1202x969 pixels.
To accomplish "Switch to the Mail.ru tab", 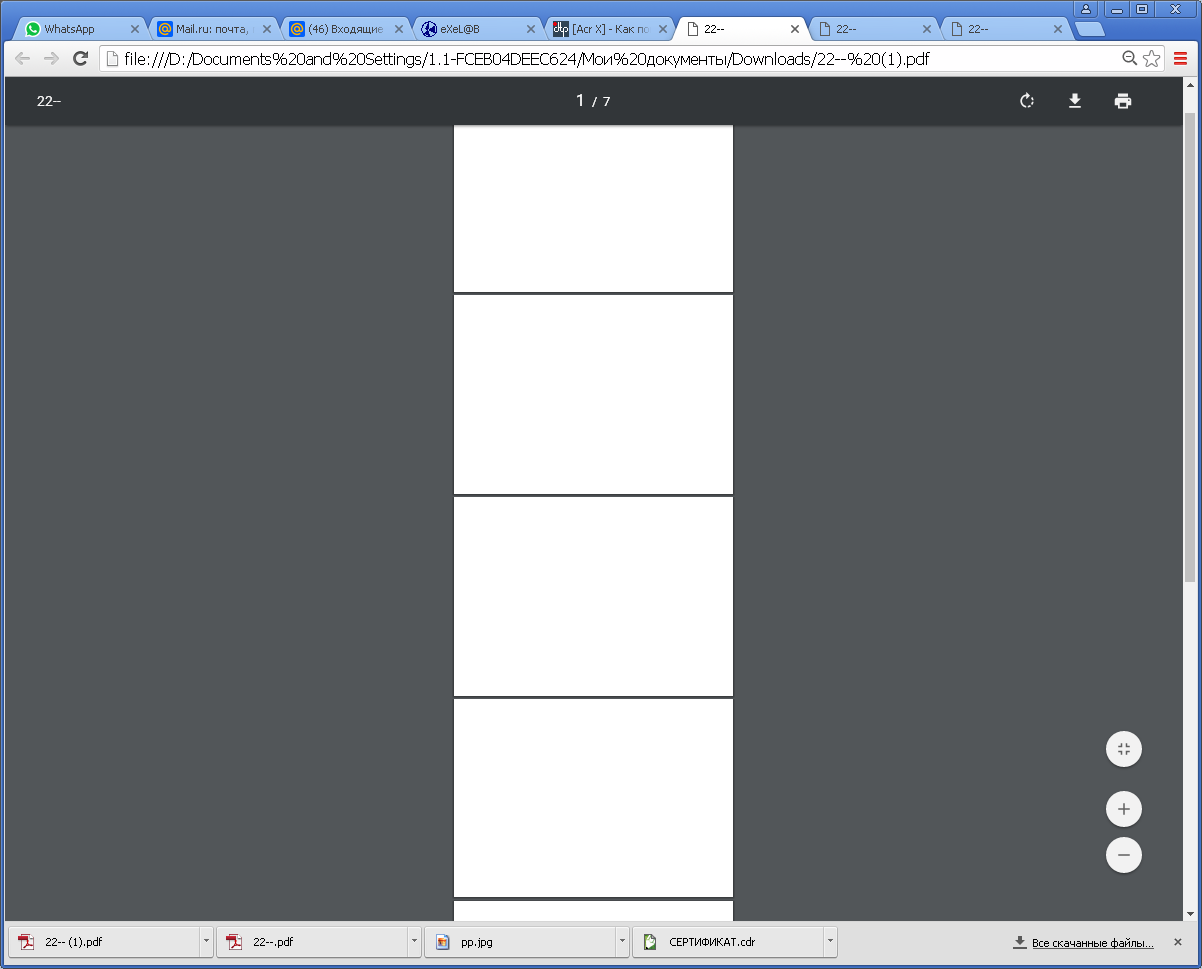I will [214, 29].
